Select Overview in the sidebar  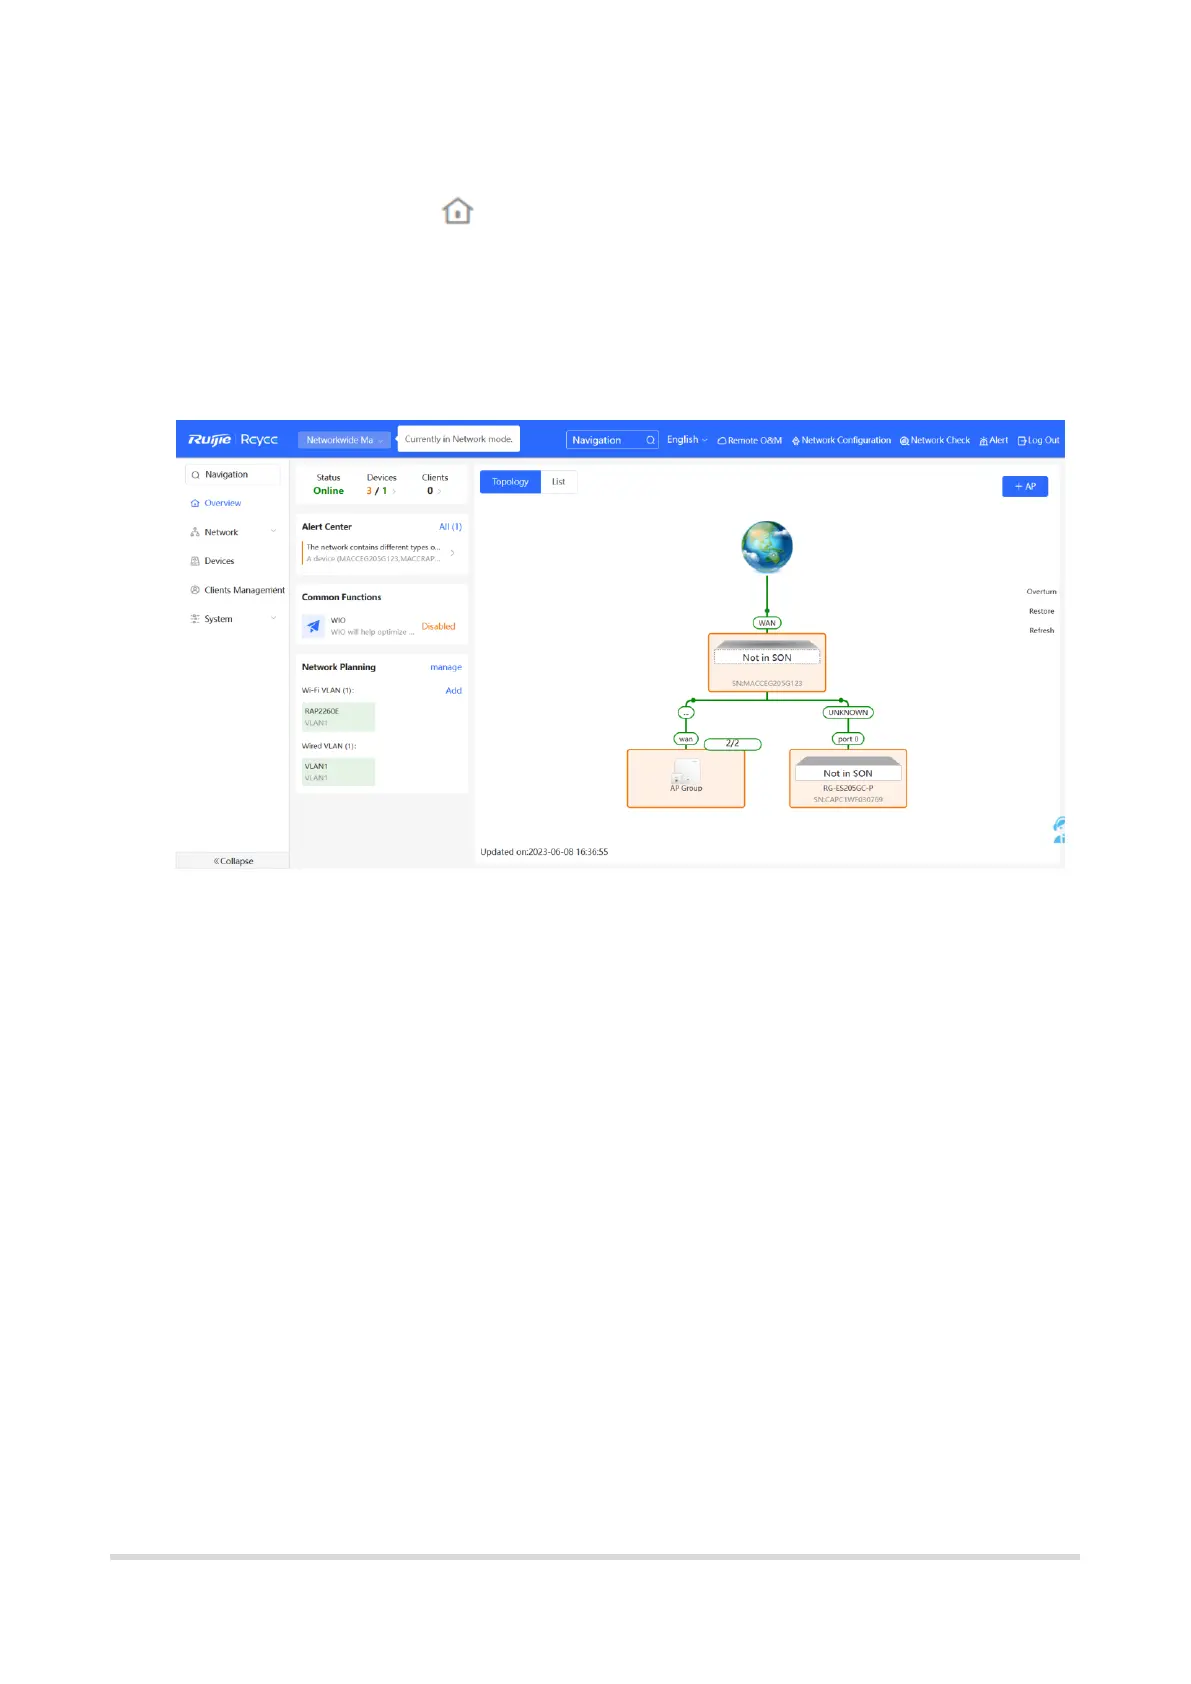click(x=222, y=503)
